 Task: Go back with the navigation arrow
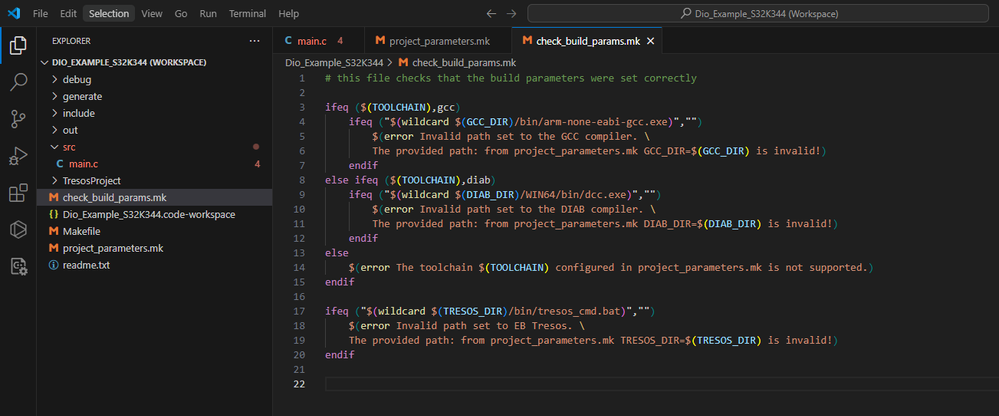(x=490, y=14)
